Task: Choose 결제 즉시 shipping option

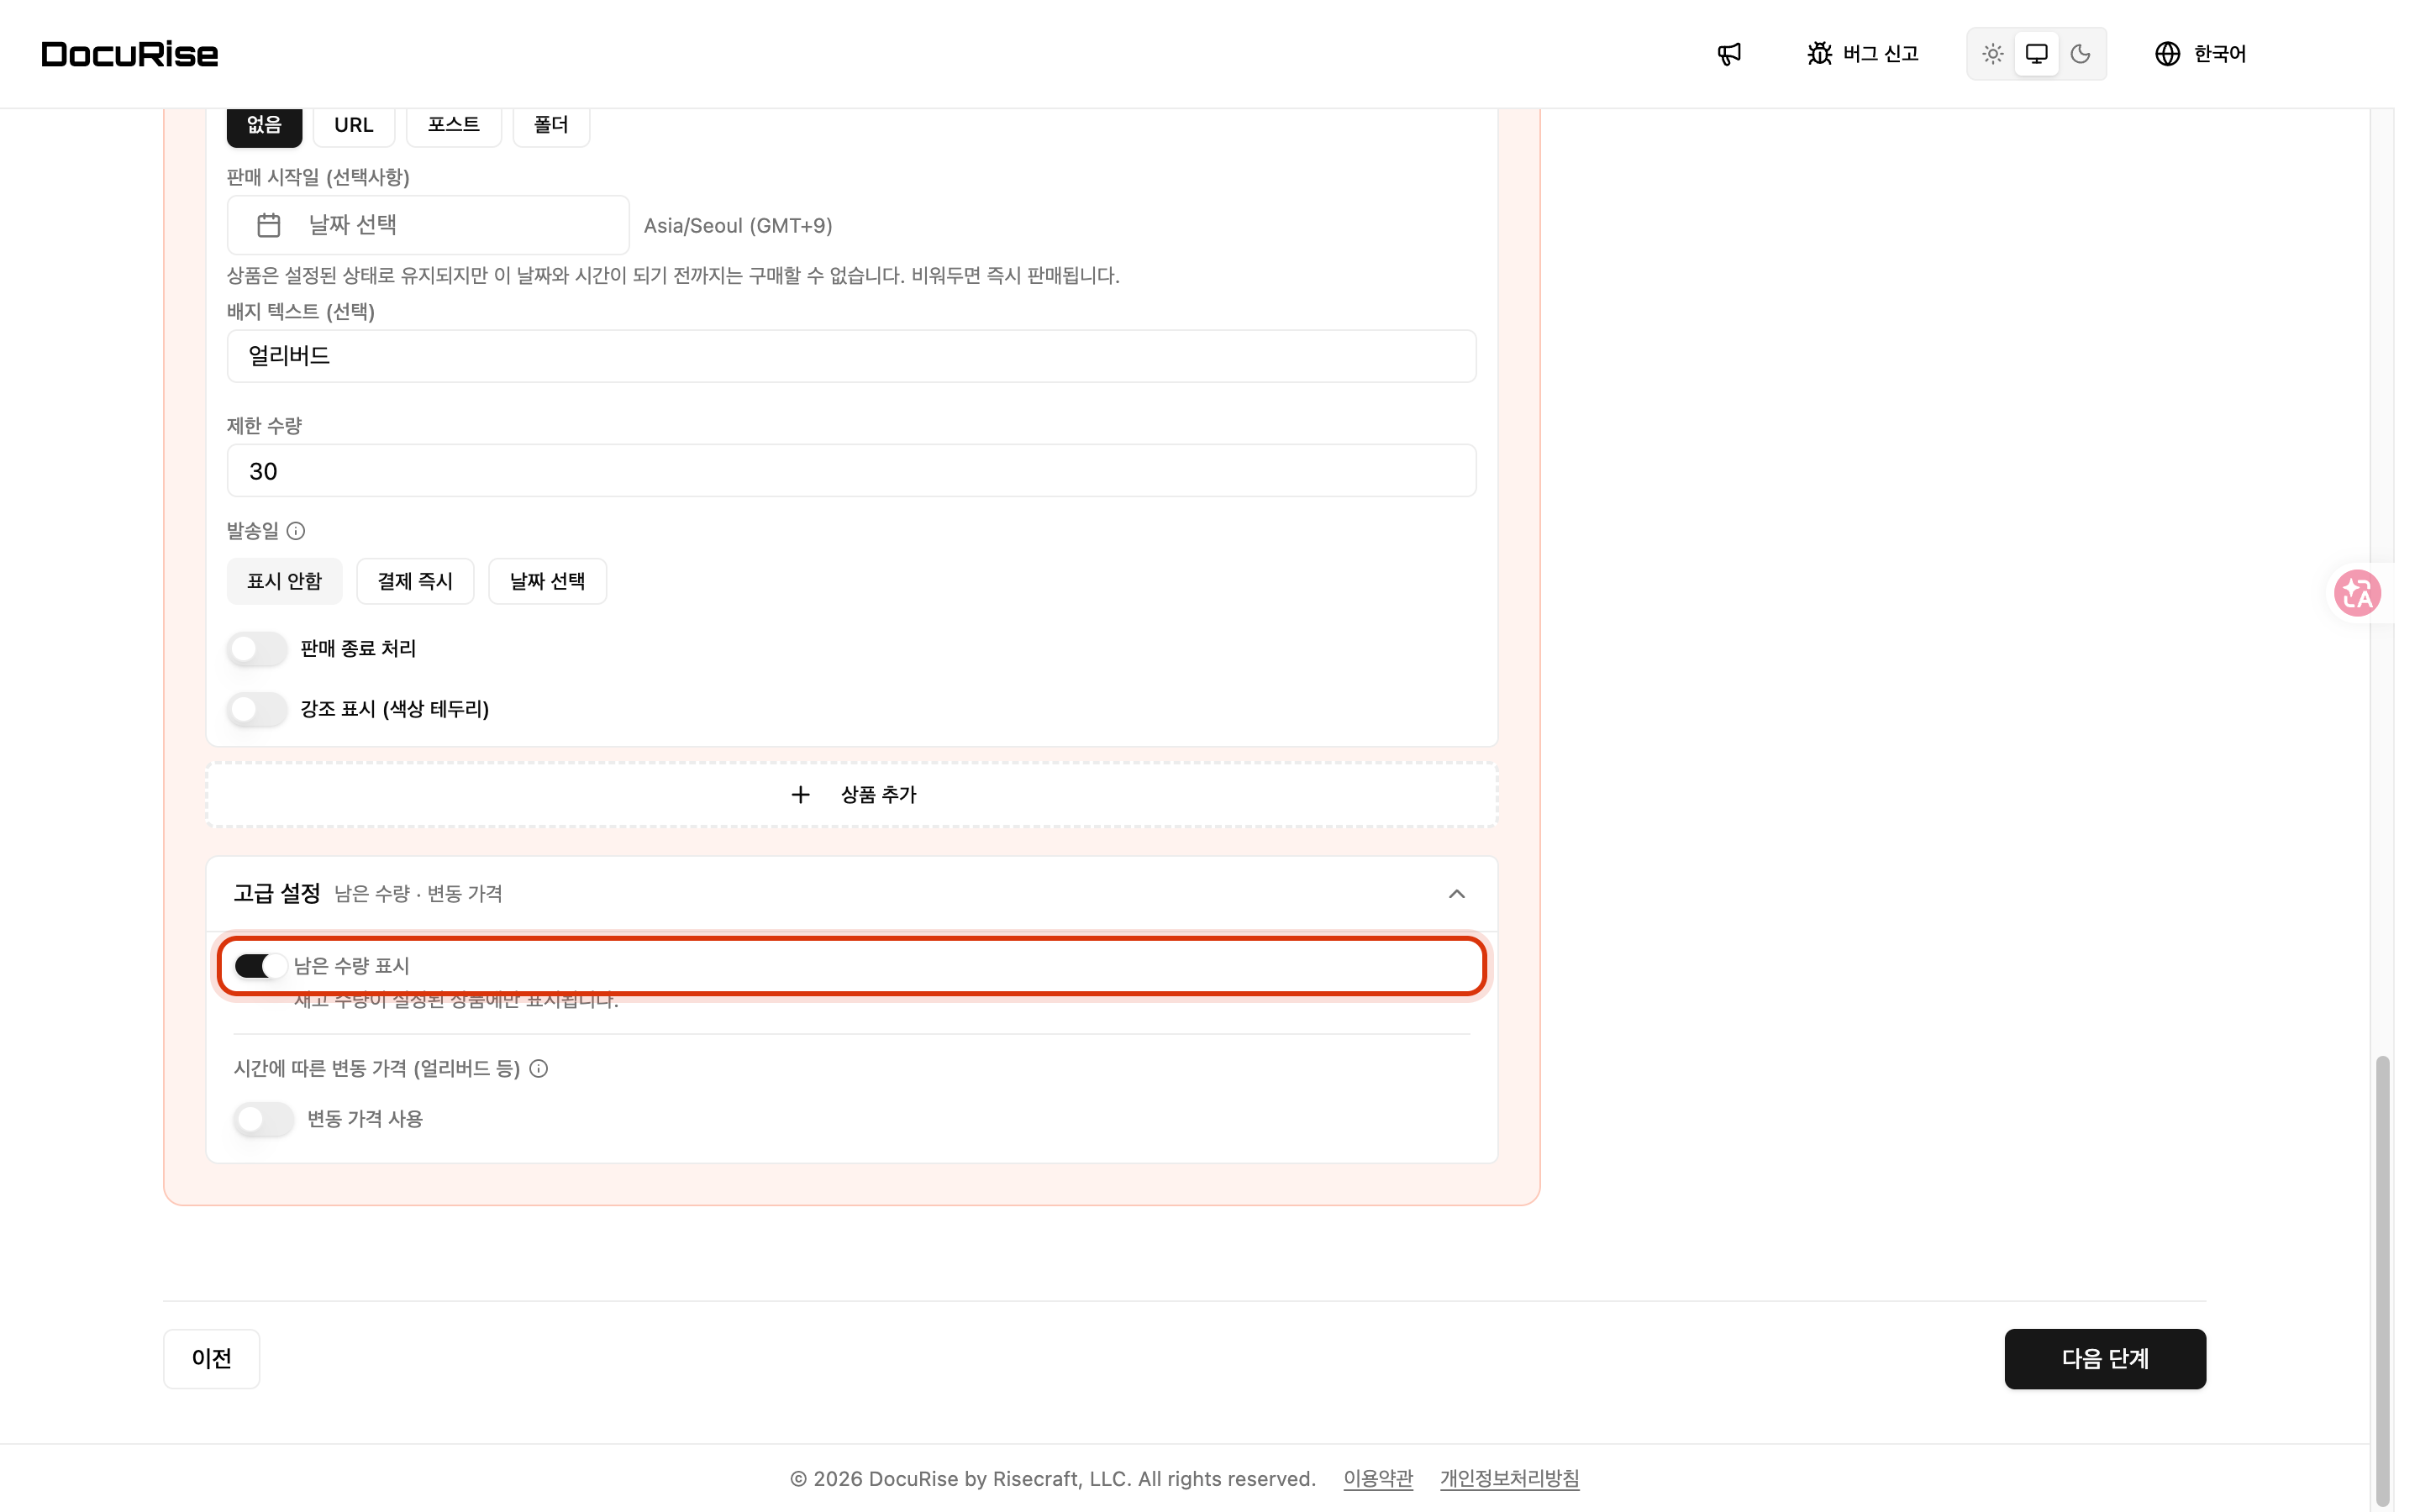Action: 415,581
